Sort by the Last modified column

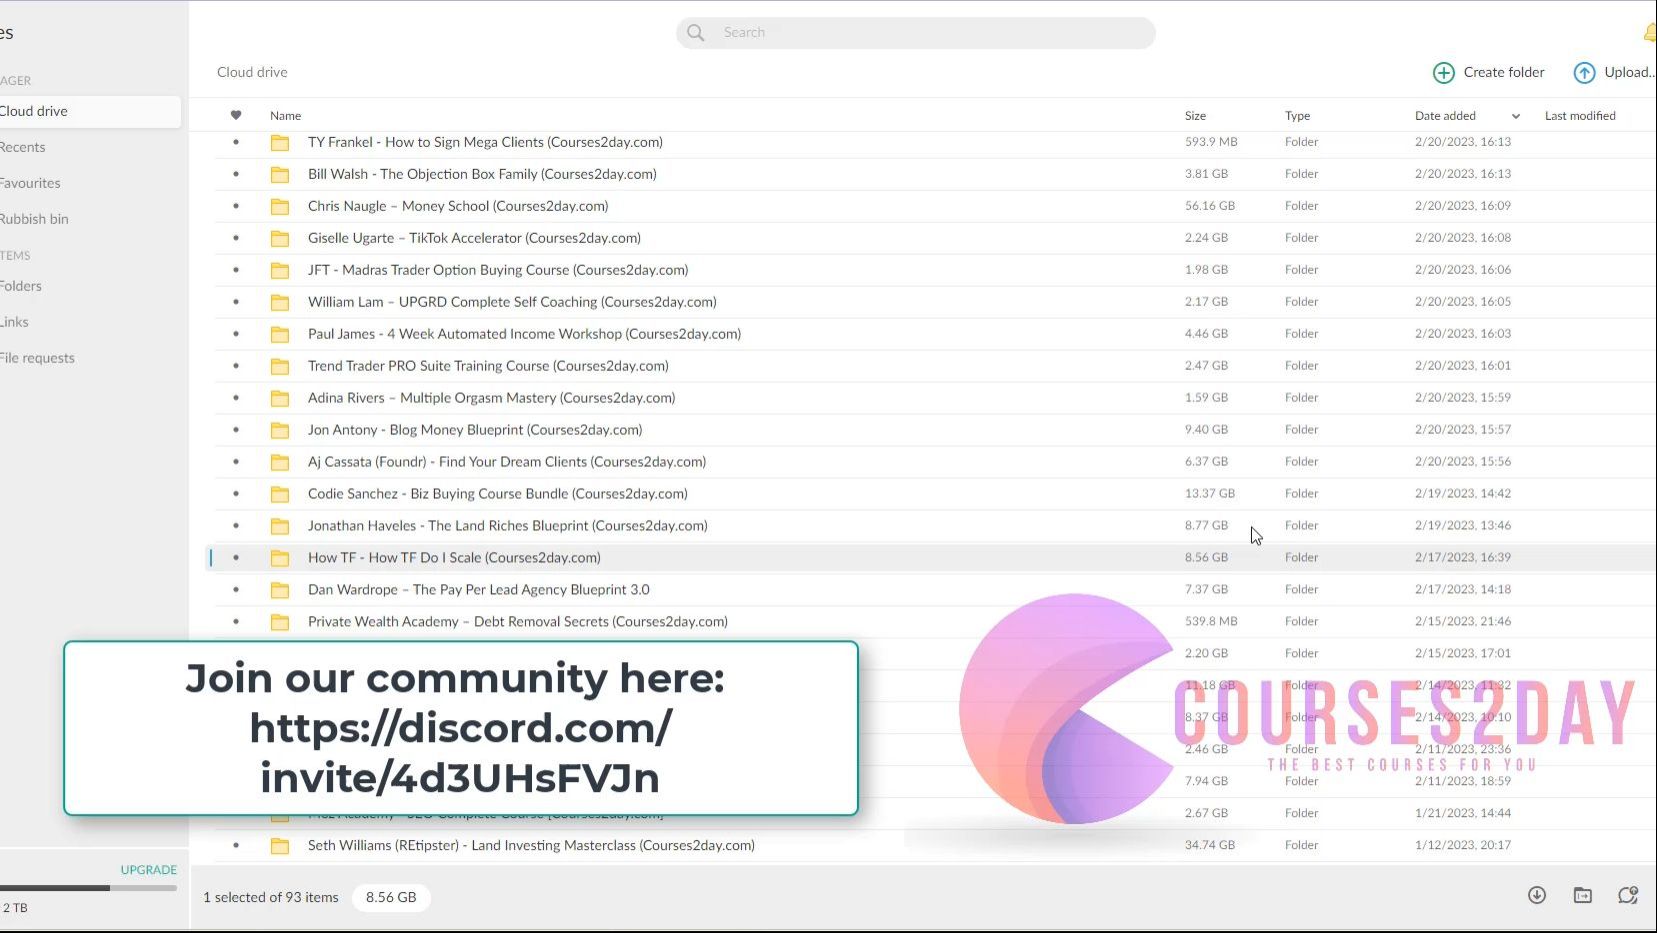(1580, 116)
